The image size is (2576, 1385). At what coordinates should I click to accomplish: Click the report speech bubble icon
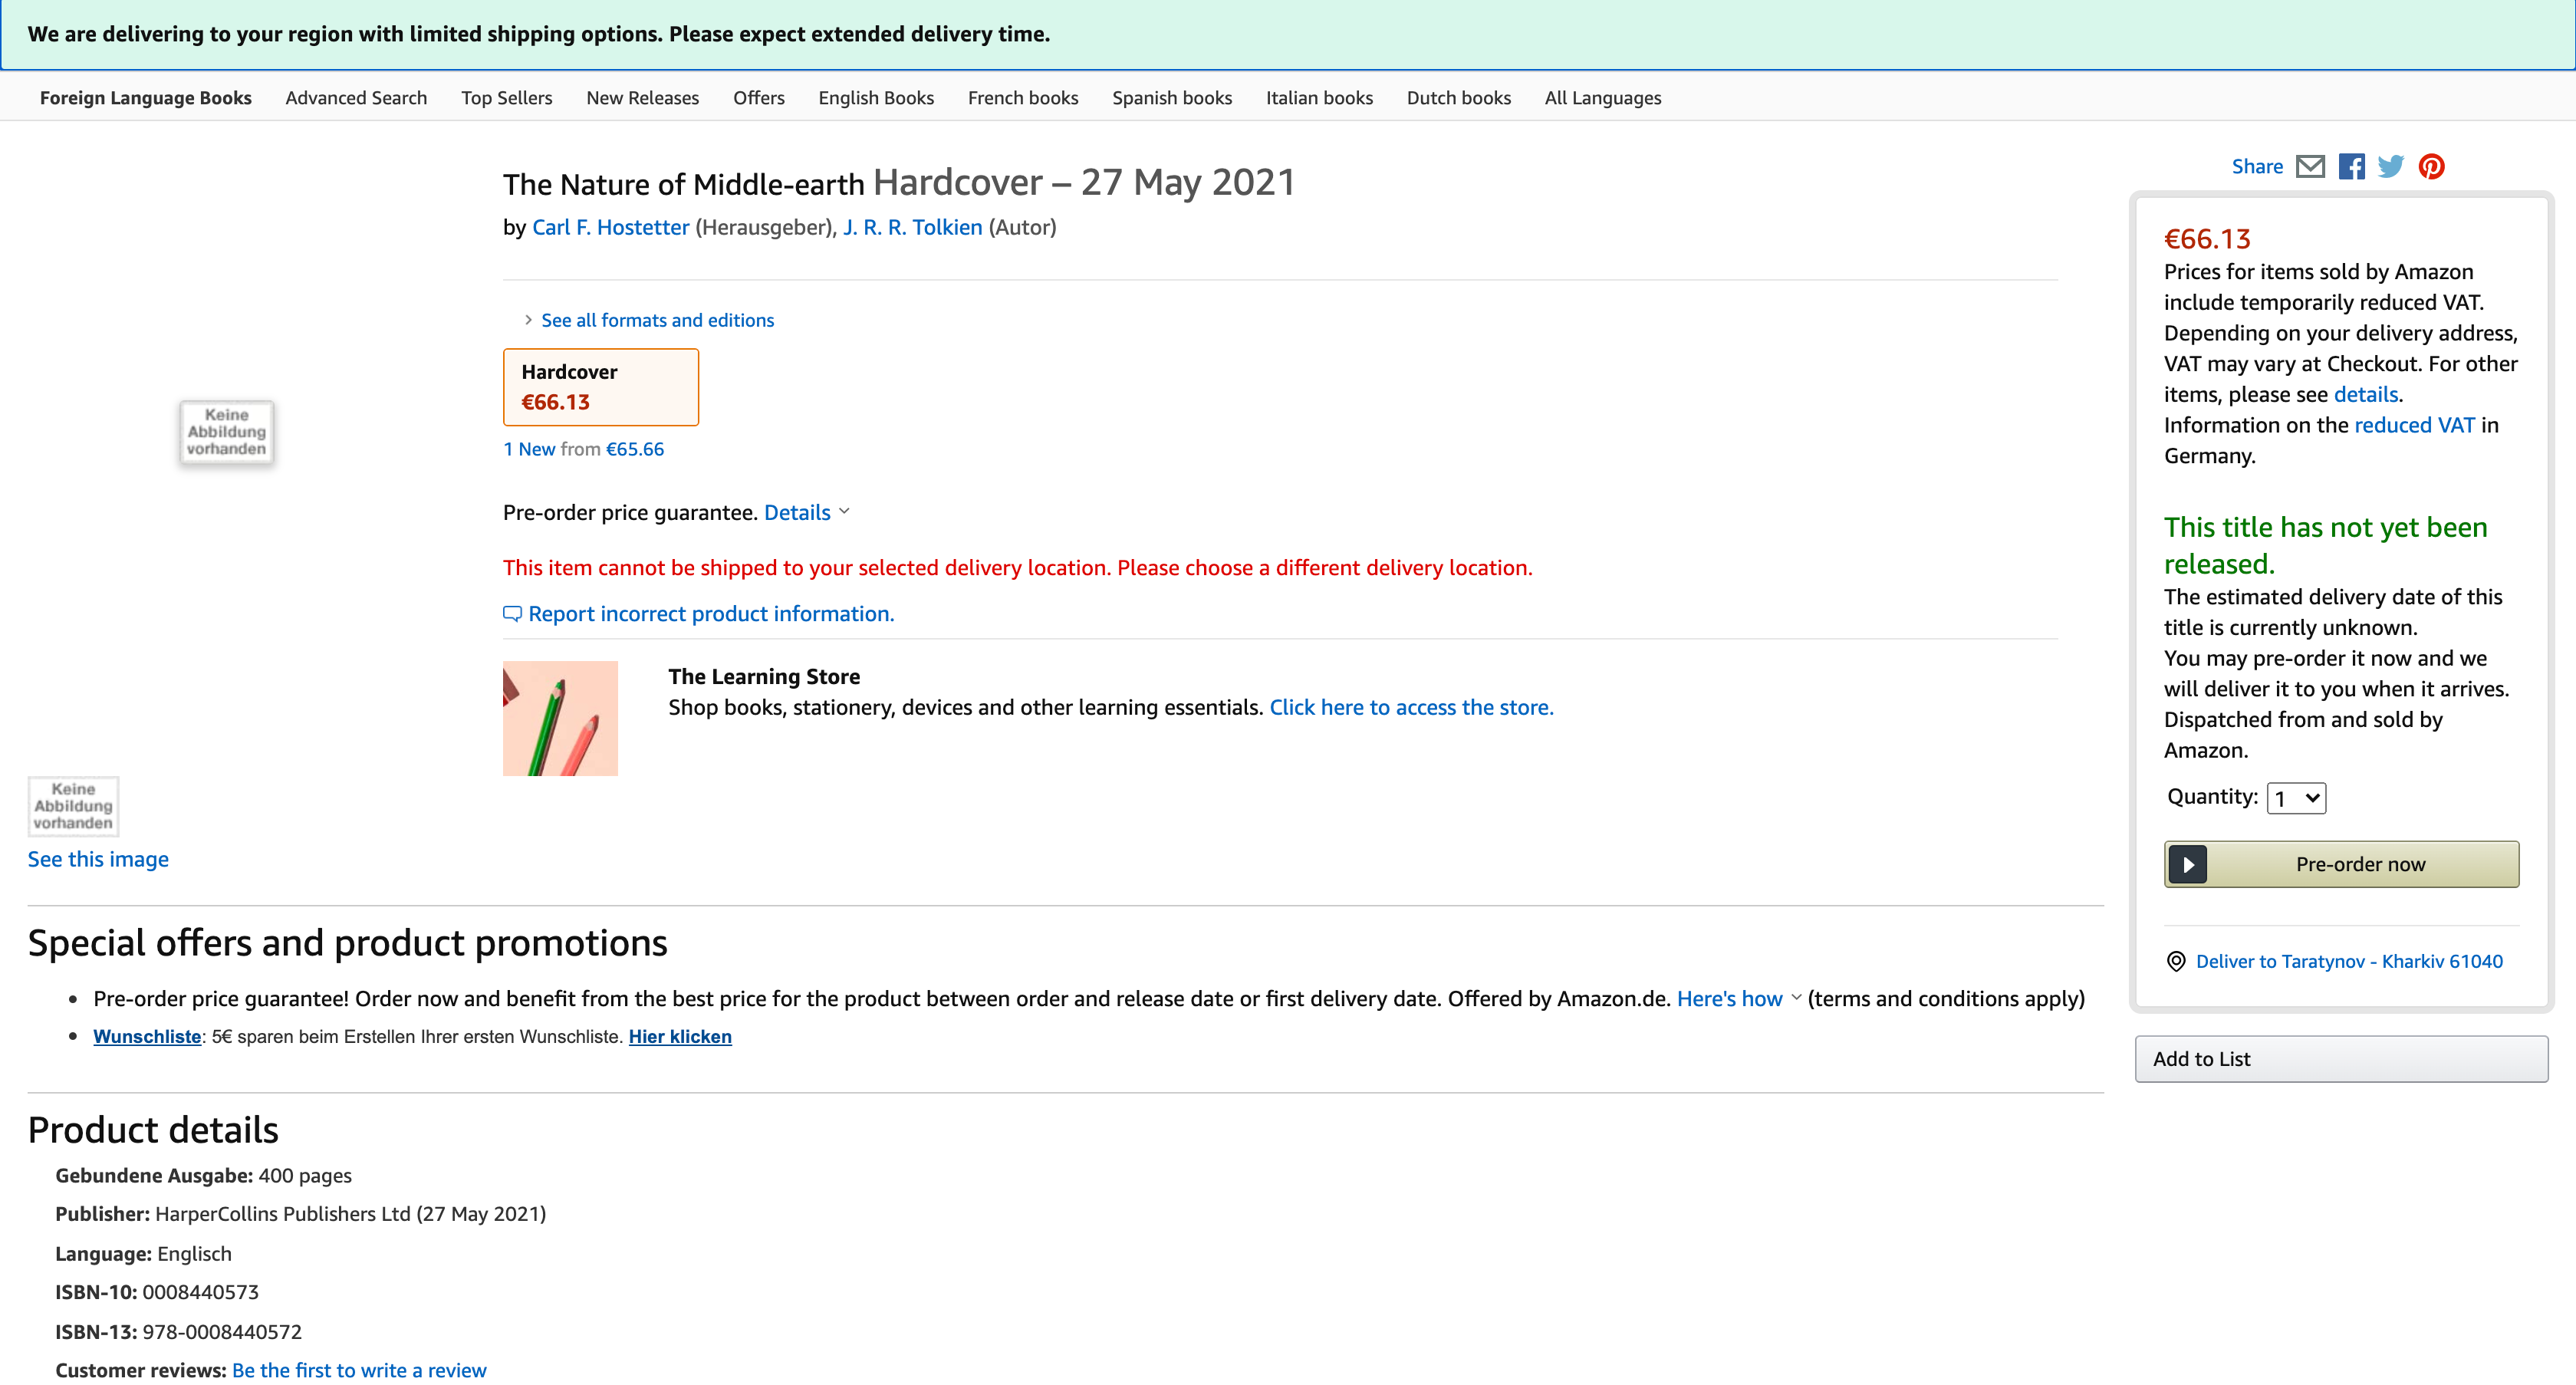pos(512,614)
